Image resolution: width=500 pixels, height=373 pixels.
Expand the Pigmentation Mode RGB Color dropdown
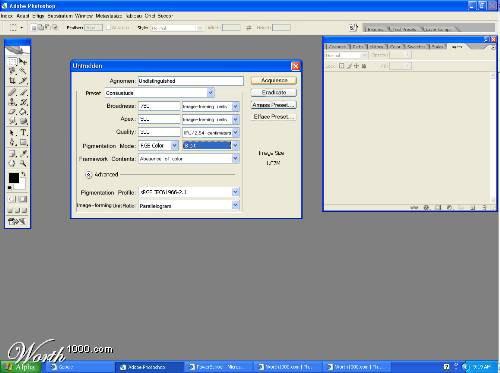coord(174,145)
